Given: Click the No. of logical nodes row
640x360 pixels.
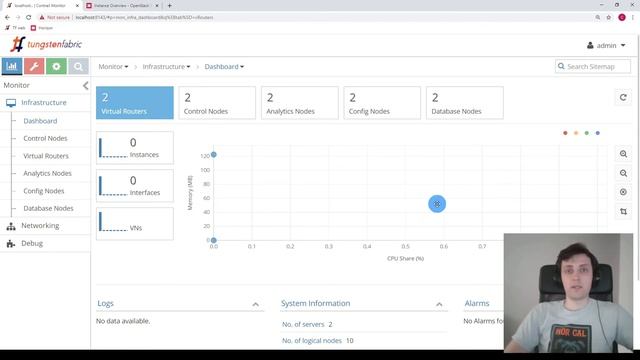Looking at the screenshot, I should coord(364,340).
